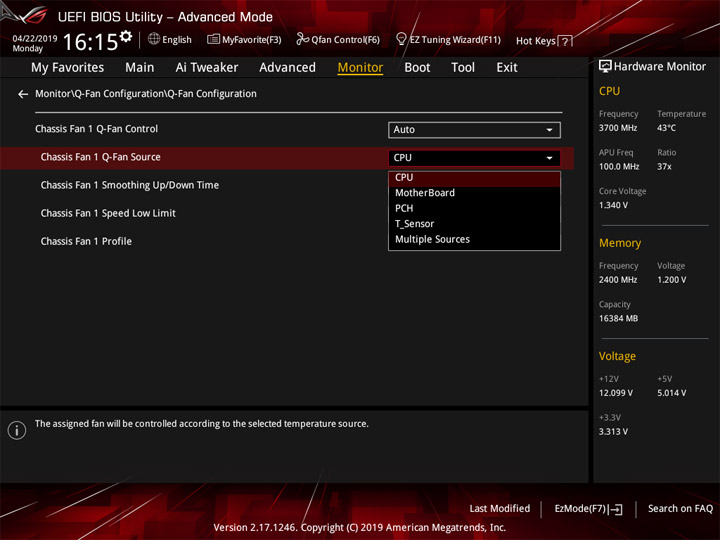Image resolution: width=720 pixels, height=540 pixels.
Task: Click the breadcrumb path Monitor\Q-Fan Configuration
Action: pyautogui.click(x=146, y=94)
